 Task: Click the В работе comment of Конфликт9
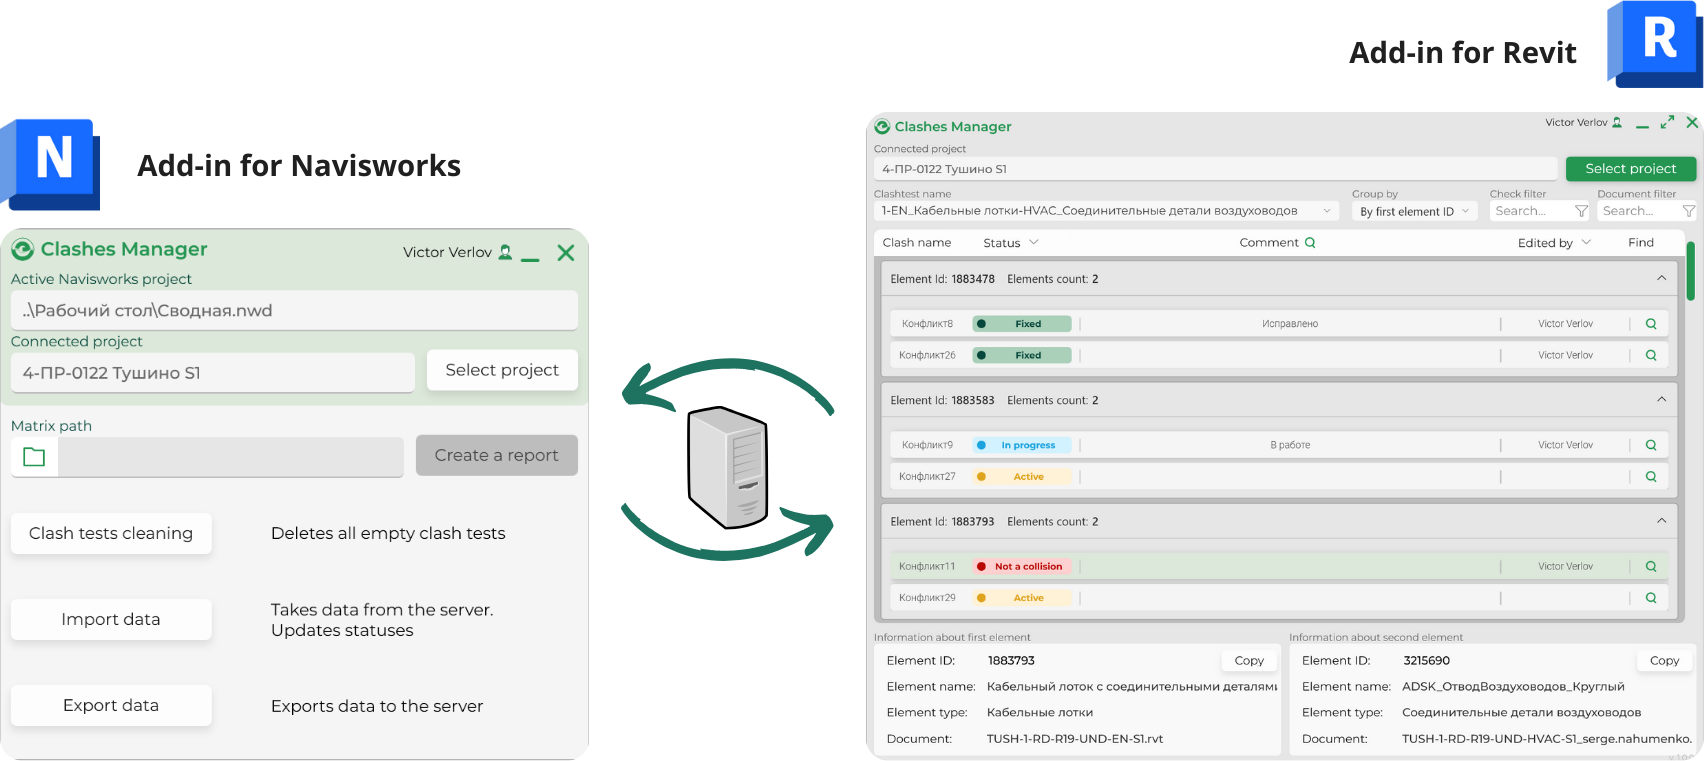(1290, 445)
